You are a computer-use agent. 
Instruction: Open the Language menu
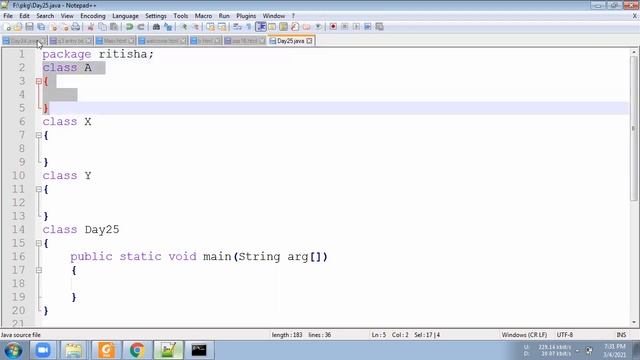(125, 16)
